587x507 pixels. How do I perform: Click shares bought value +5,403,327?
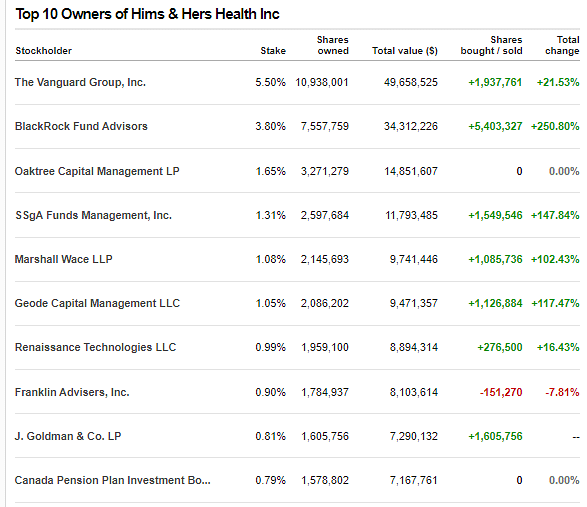coord(495,127)
